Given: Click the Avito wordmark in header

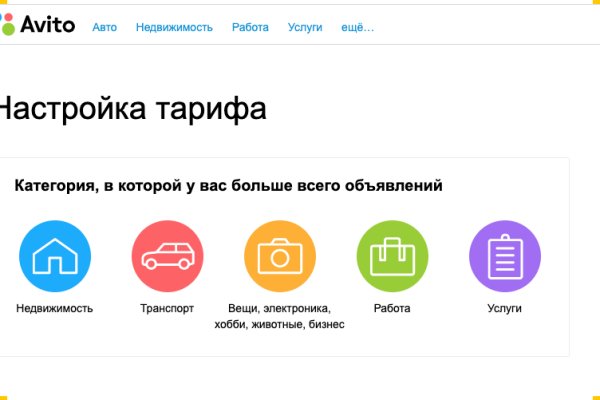Looking at the screenshot, I should pos(47,25).
